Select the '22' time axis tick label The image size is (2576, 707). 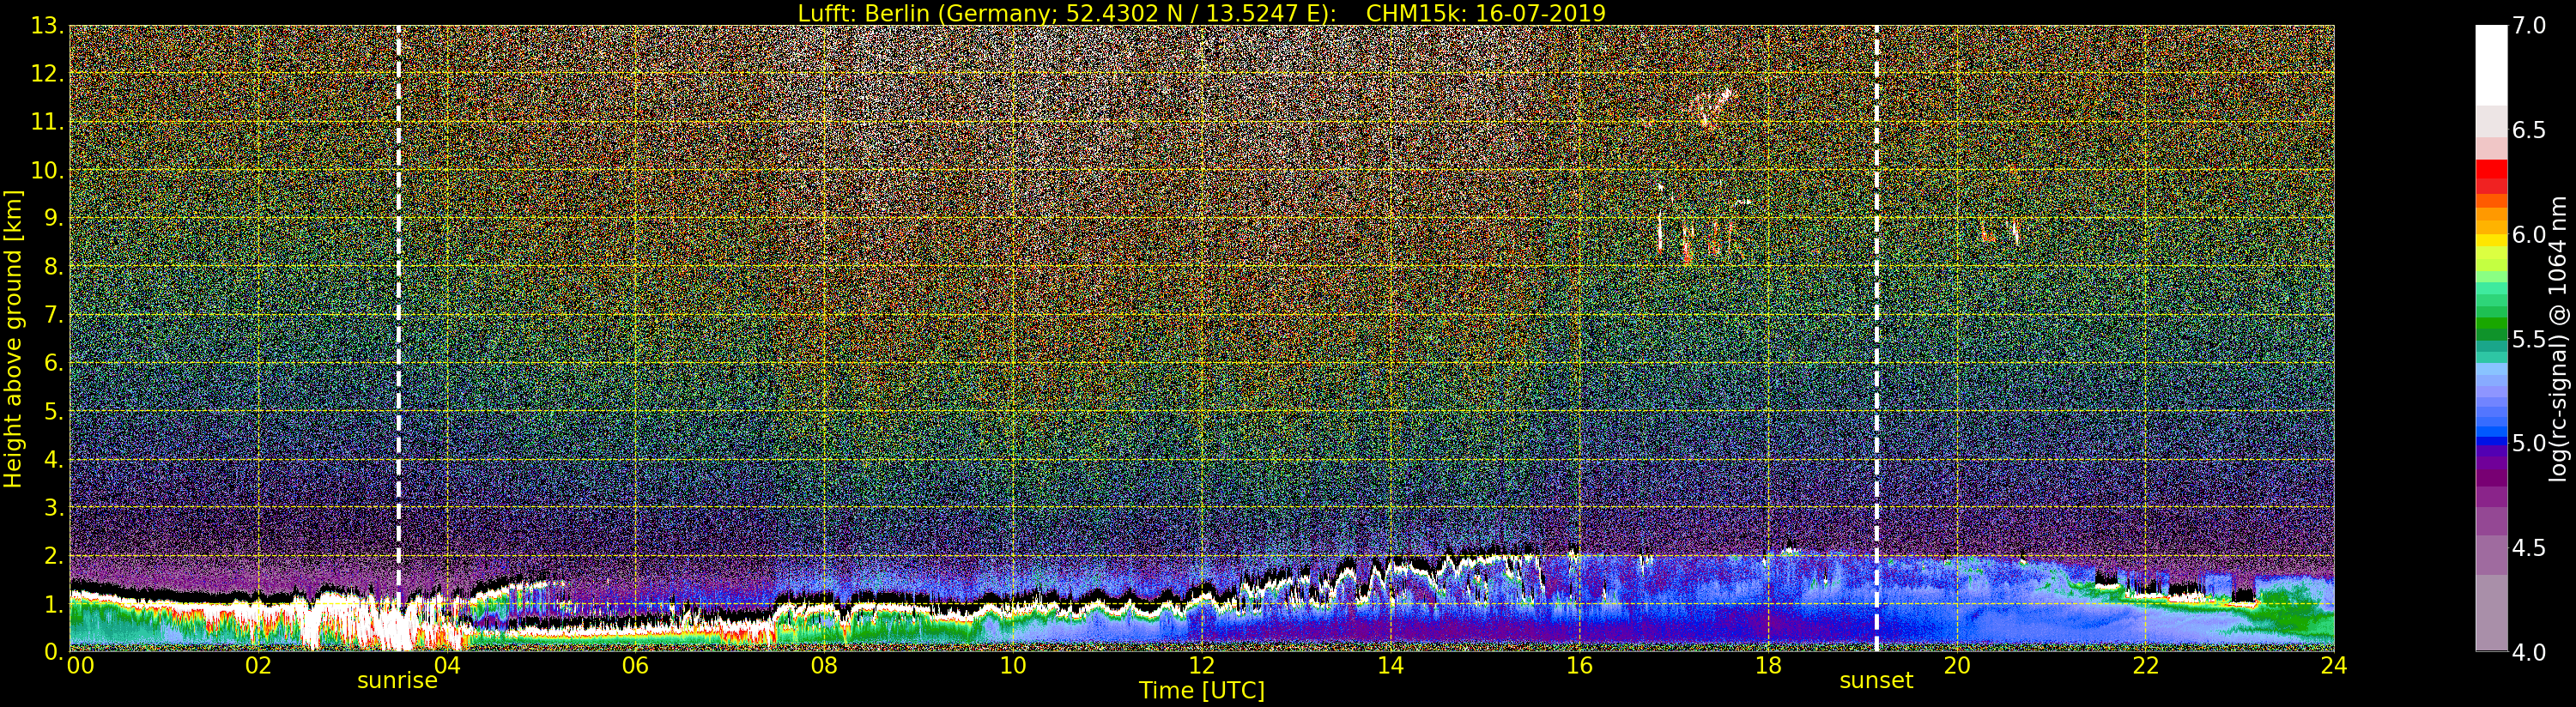tap(2145, 666)
